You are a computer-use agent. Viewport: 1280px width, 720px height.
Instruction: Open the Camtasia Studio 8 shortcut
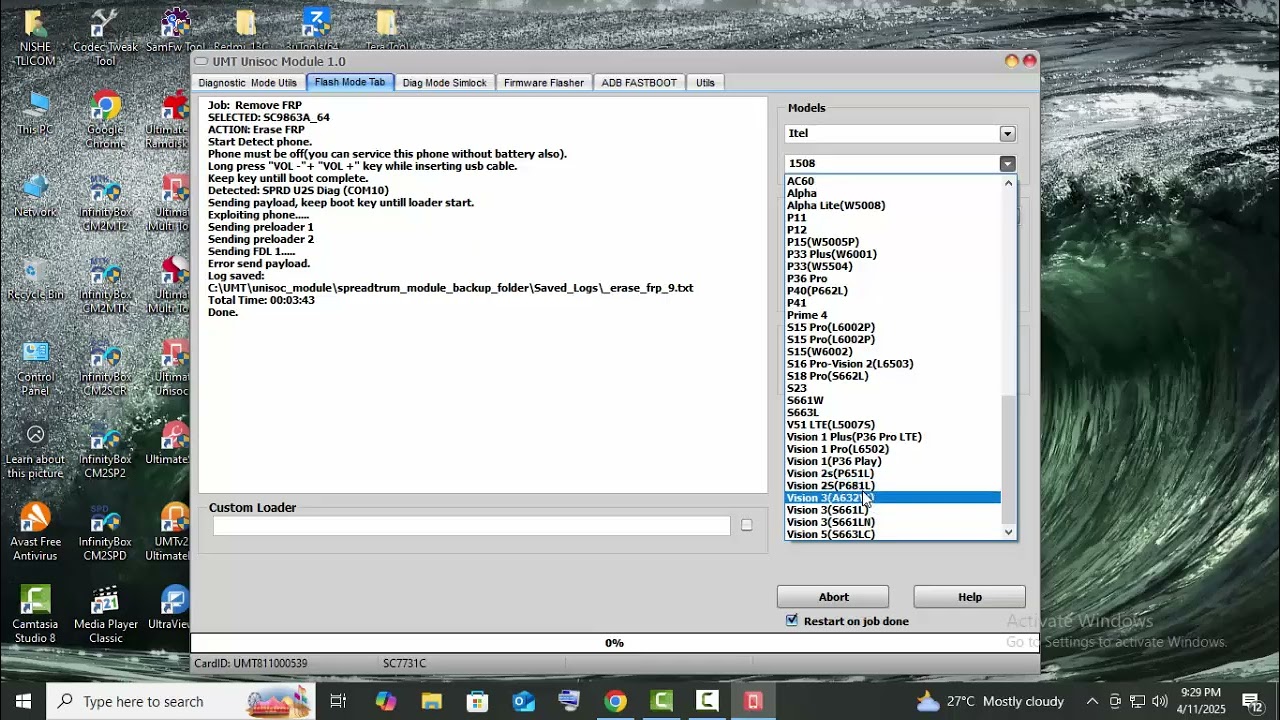pyautogui.click(x=35, y=614)
